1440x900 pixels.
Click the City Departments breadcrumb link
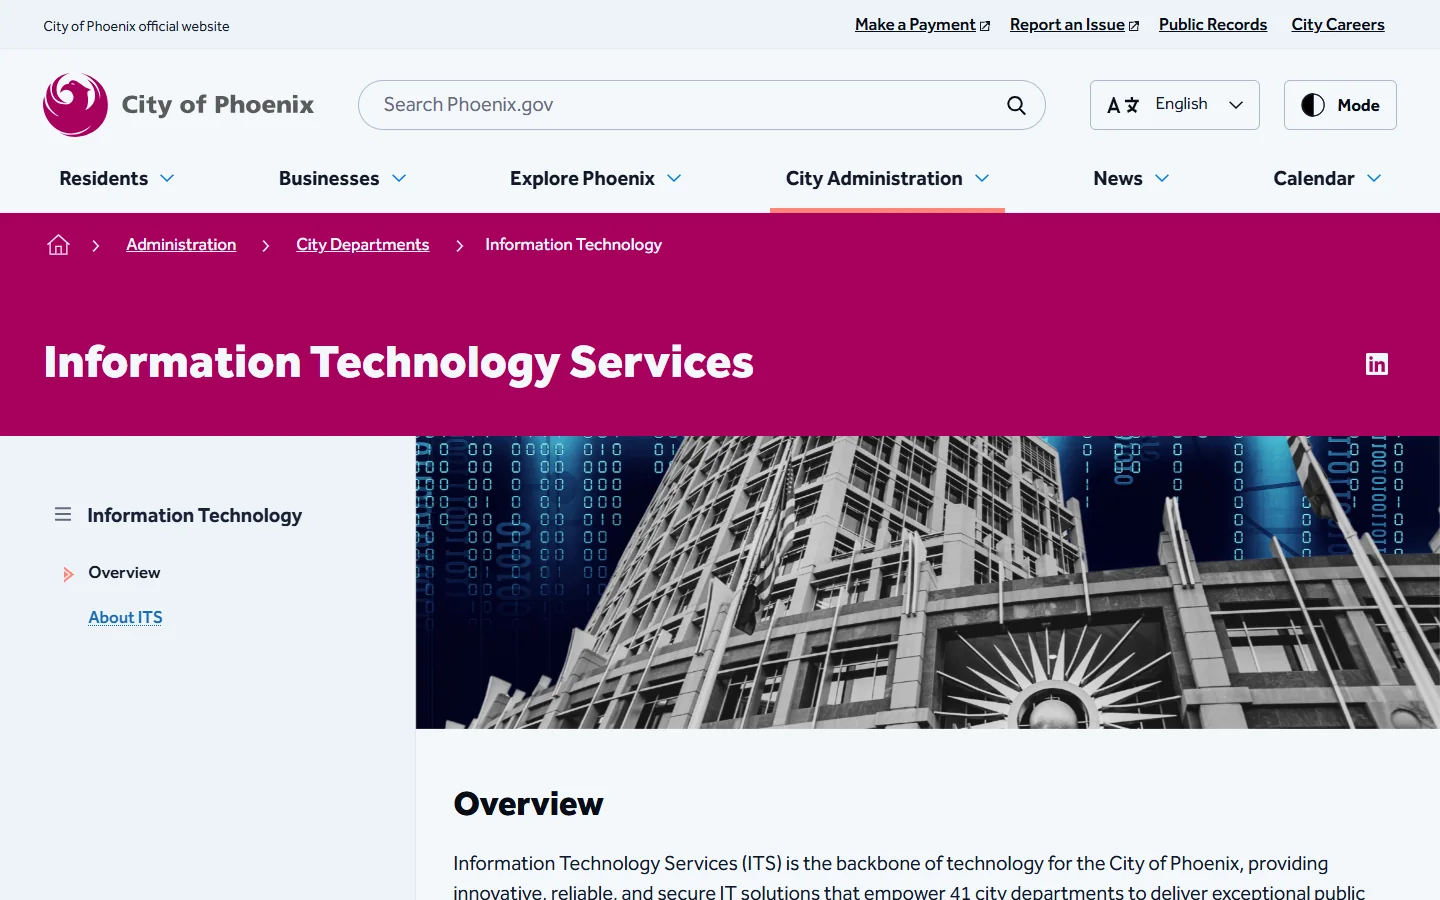[x=362, y=245]
